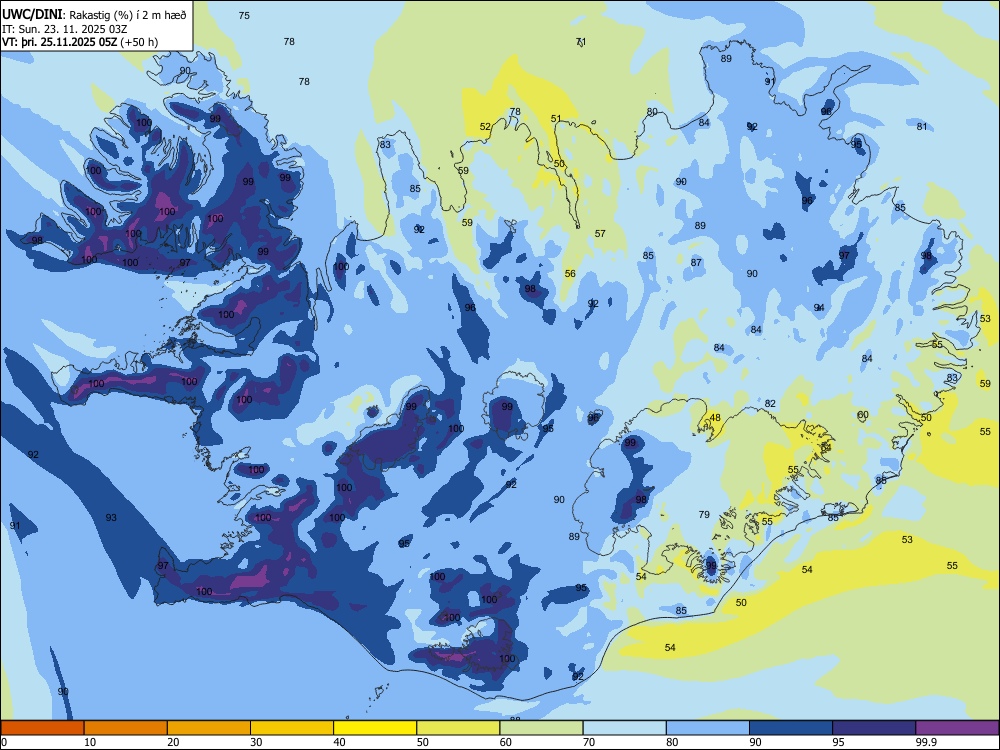Click the humidity value '56' on the map
Screen dimensions: 1000x750
tap(570, 273)
